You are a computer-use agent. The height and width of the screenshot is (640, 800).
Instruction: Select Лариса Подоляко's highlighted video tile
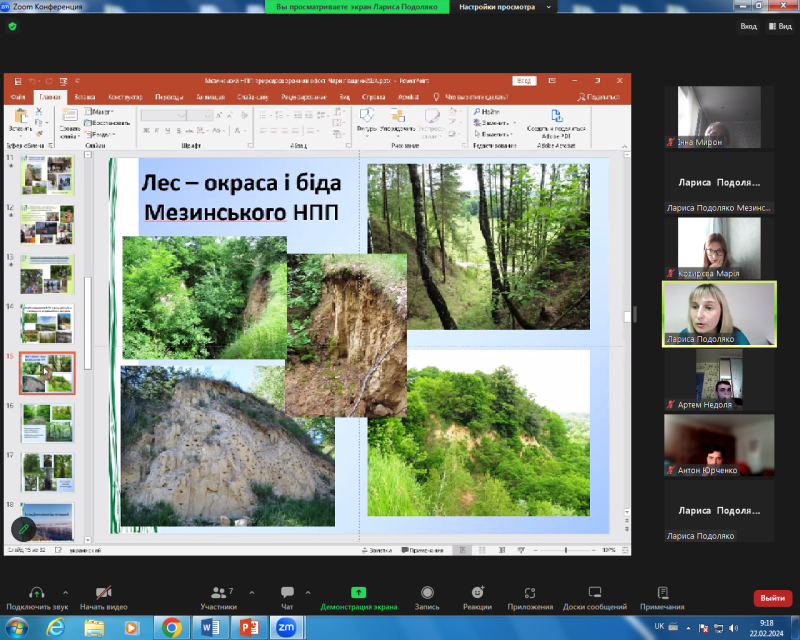tap(719, 313)
